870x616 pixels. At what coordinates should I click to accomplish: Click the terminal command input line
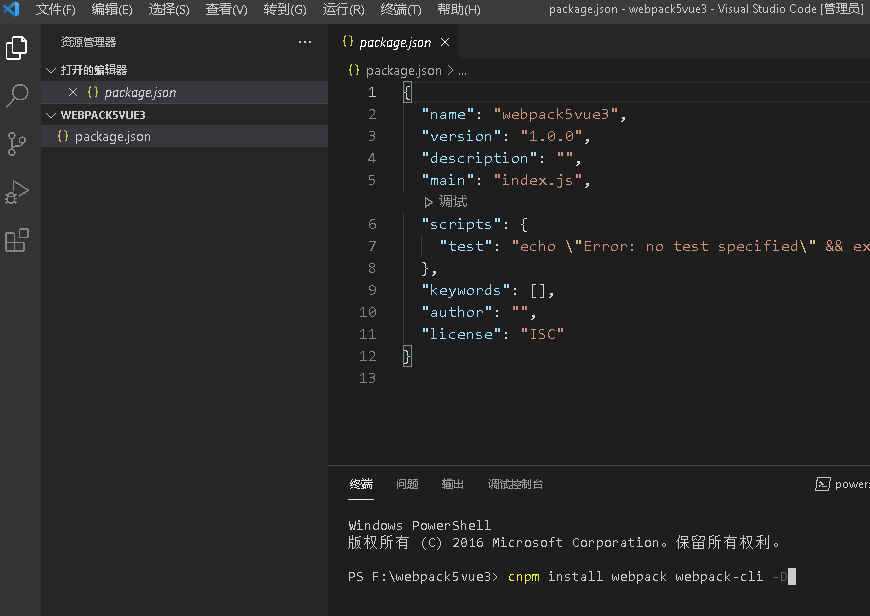(571, 577)
